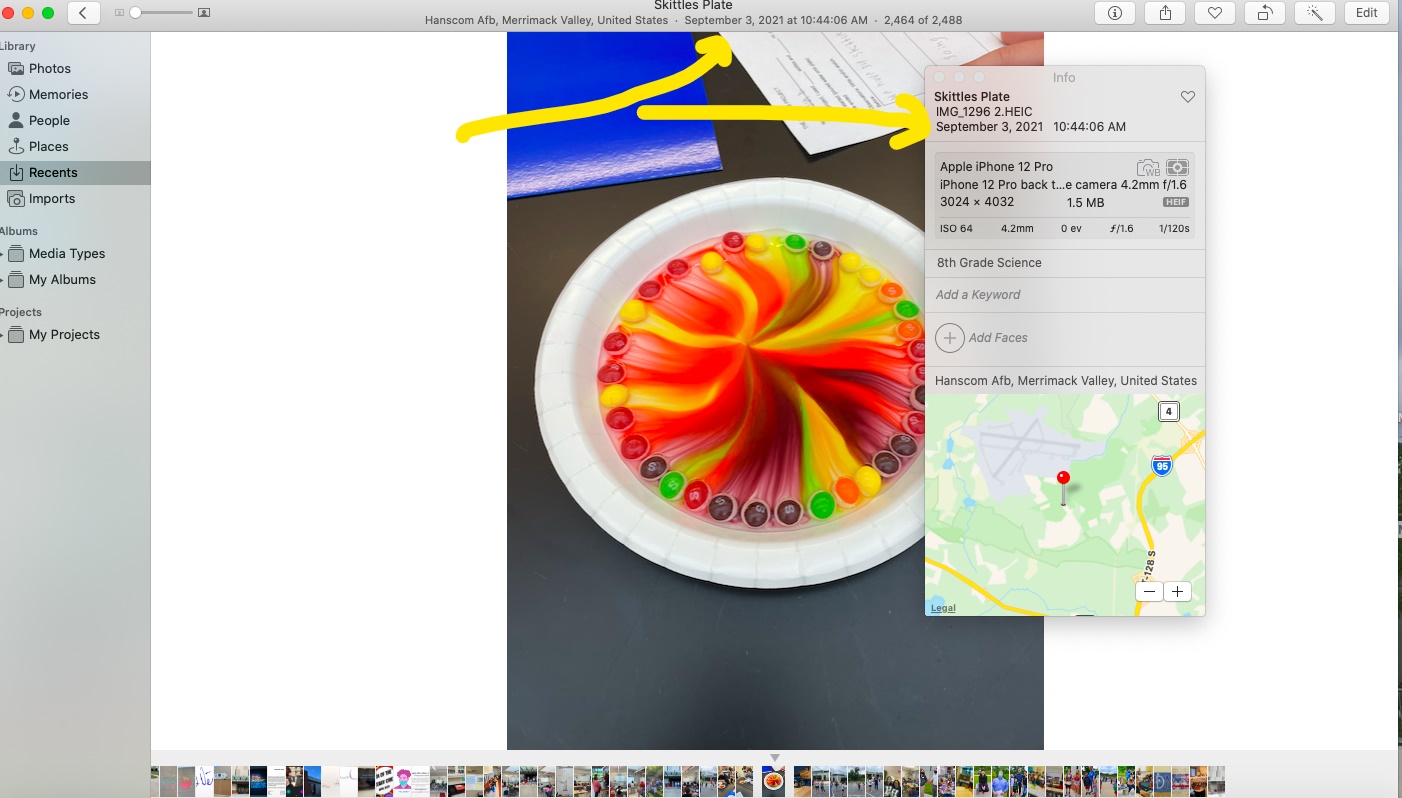1402x798 pixels.
Task: Click the Add Faces plus circle
Action: (950, 338)
